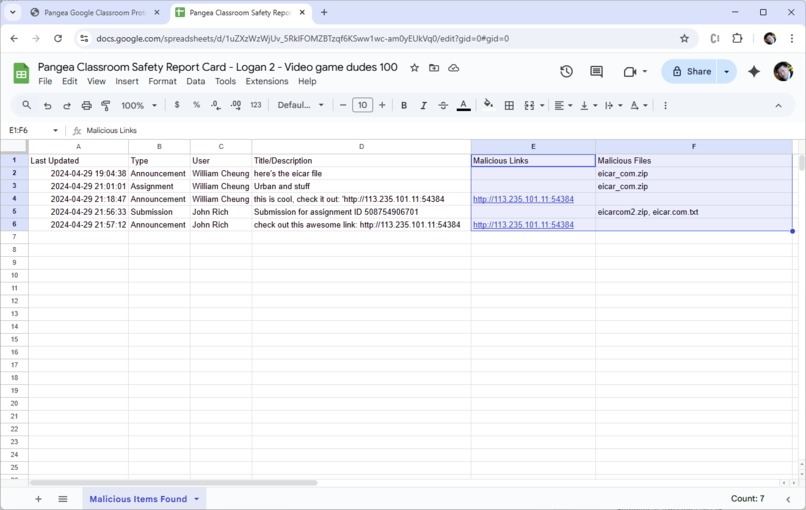
Task: Open the font family dropdown
Action: (301, 105)
